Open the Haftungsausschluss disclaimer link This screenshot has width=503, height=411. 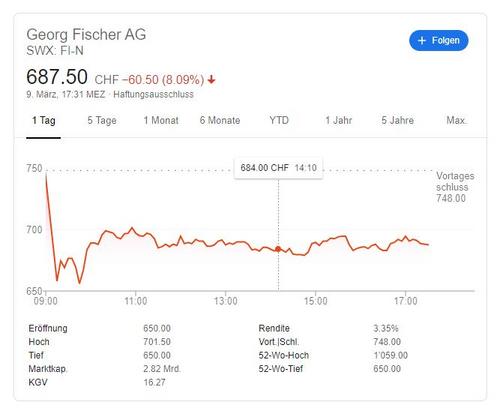tap(153, 94)
